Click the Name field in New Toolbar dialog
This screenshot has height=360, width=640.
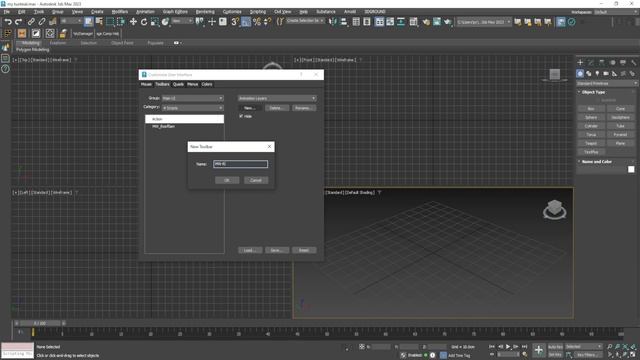click(x=240, y=164)
